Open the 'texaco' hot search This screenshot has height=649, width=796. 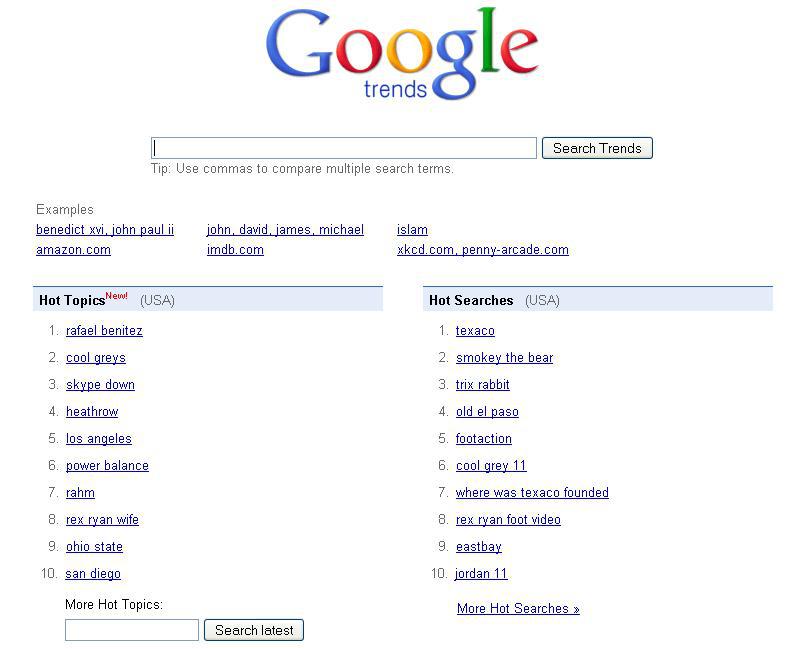click(475, 331)
